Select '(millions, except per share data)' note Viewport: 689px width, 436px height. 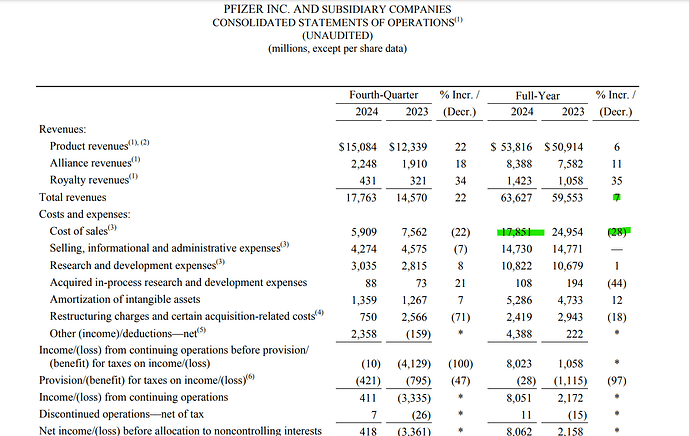pos(337,48)
